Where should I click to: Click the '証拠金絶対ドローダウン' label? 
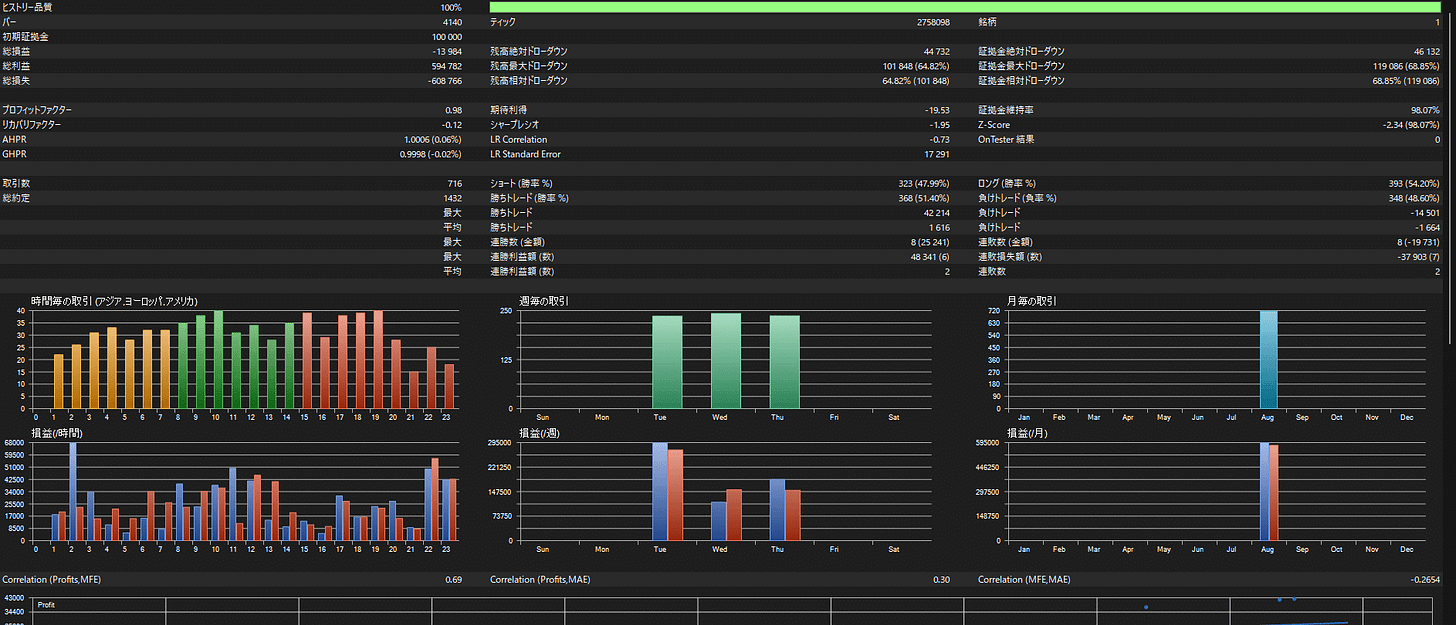pyautogui.click(x=1021, y=51)
